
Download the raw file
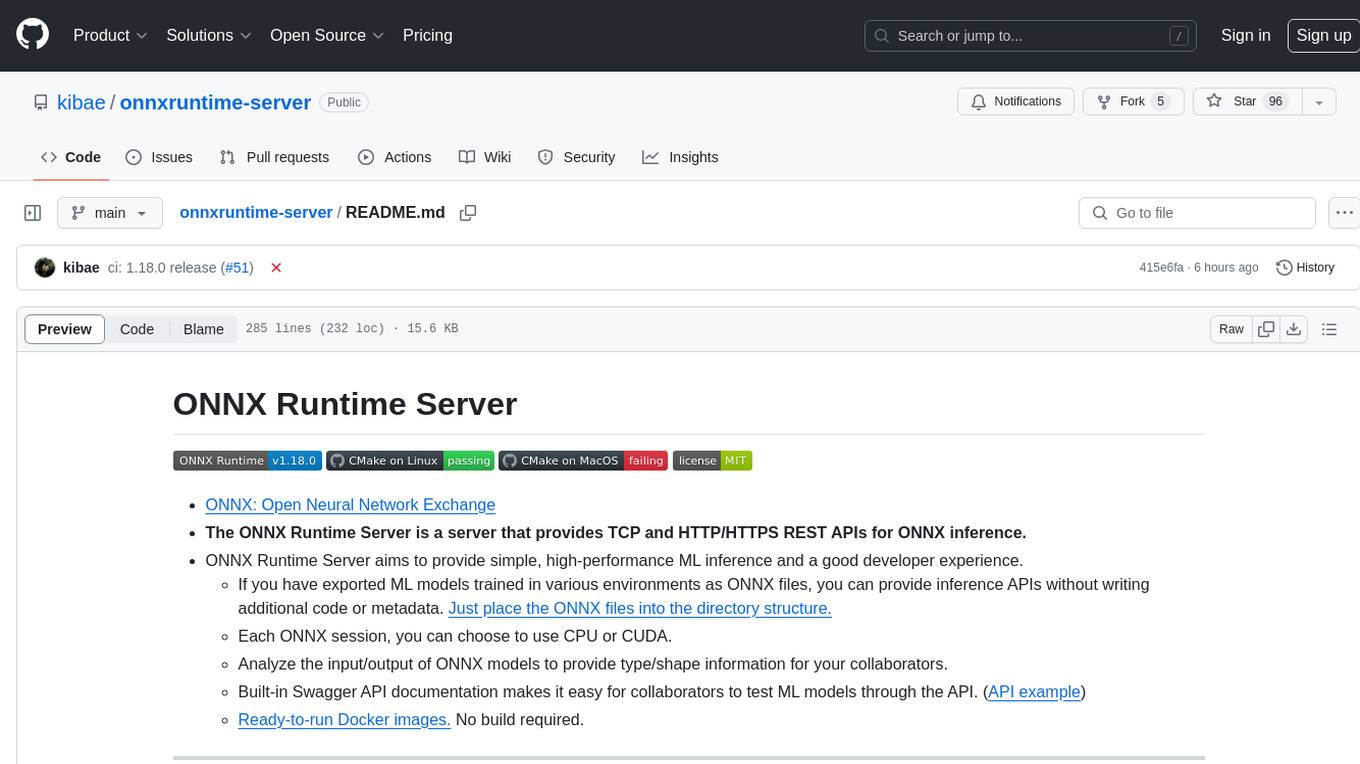1294,329
